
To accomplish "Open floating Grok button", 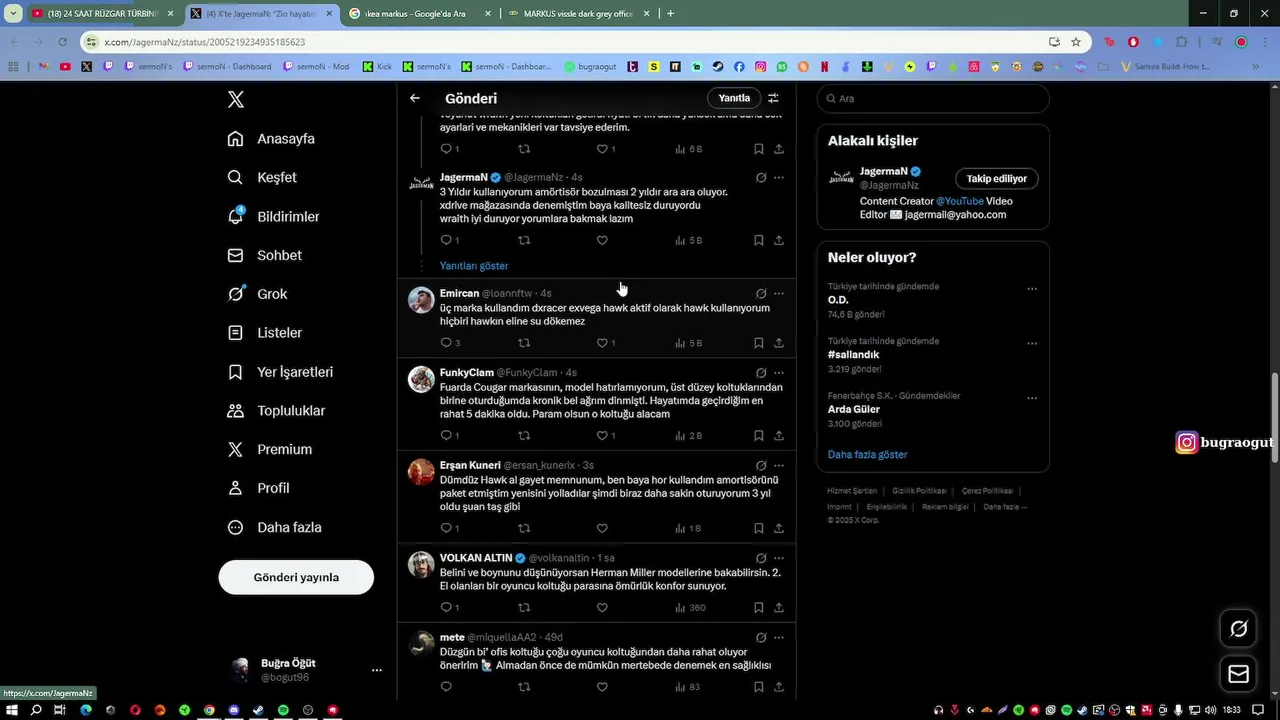I will [x=1238, y=629].
